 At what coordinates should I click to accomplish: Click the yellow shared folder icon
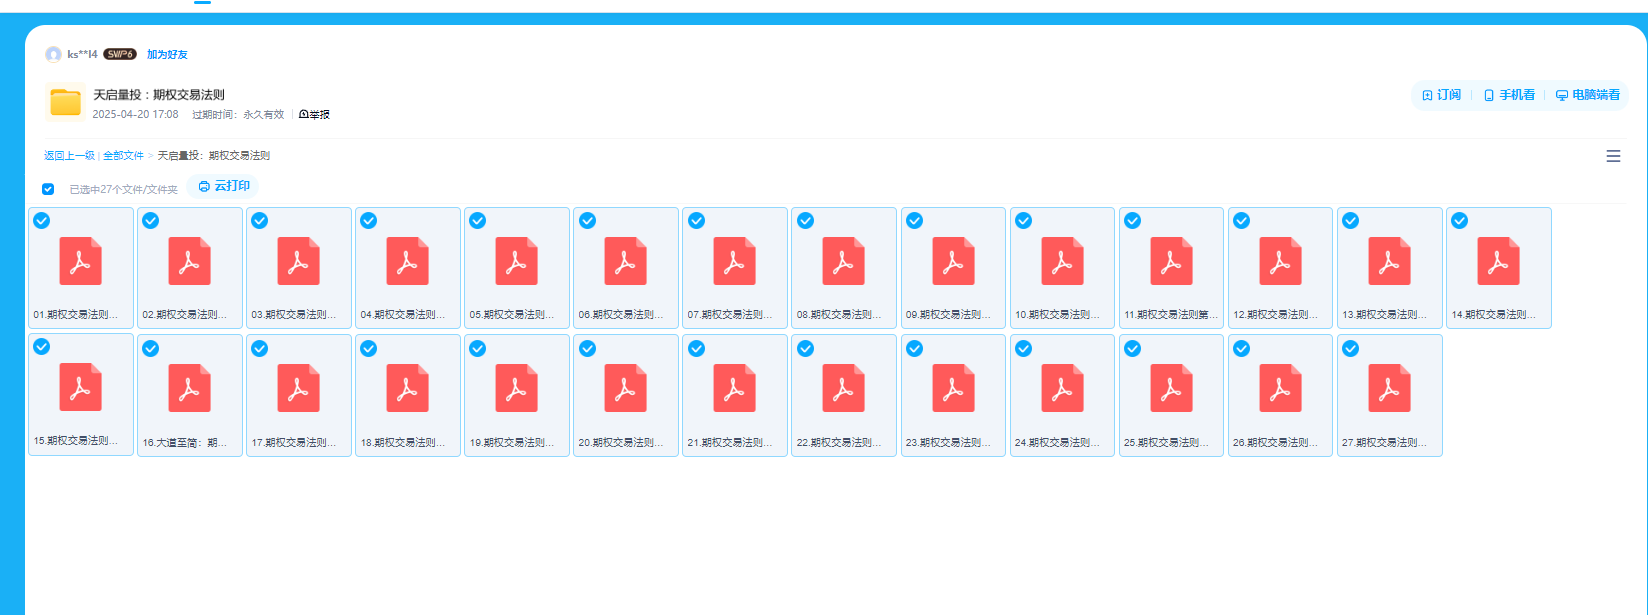coord(65,102)
